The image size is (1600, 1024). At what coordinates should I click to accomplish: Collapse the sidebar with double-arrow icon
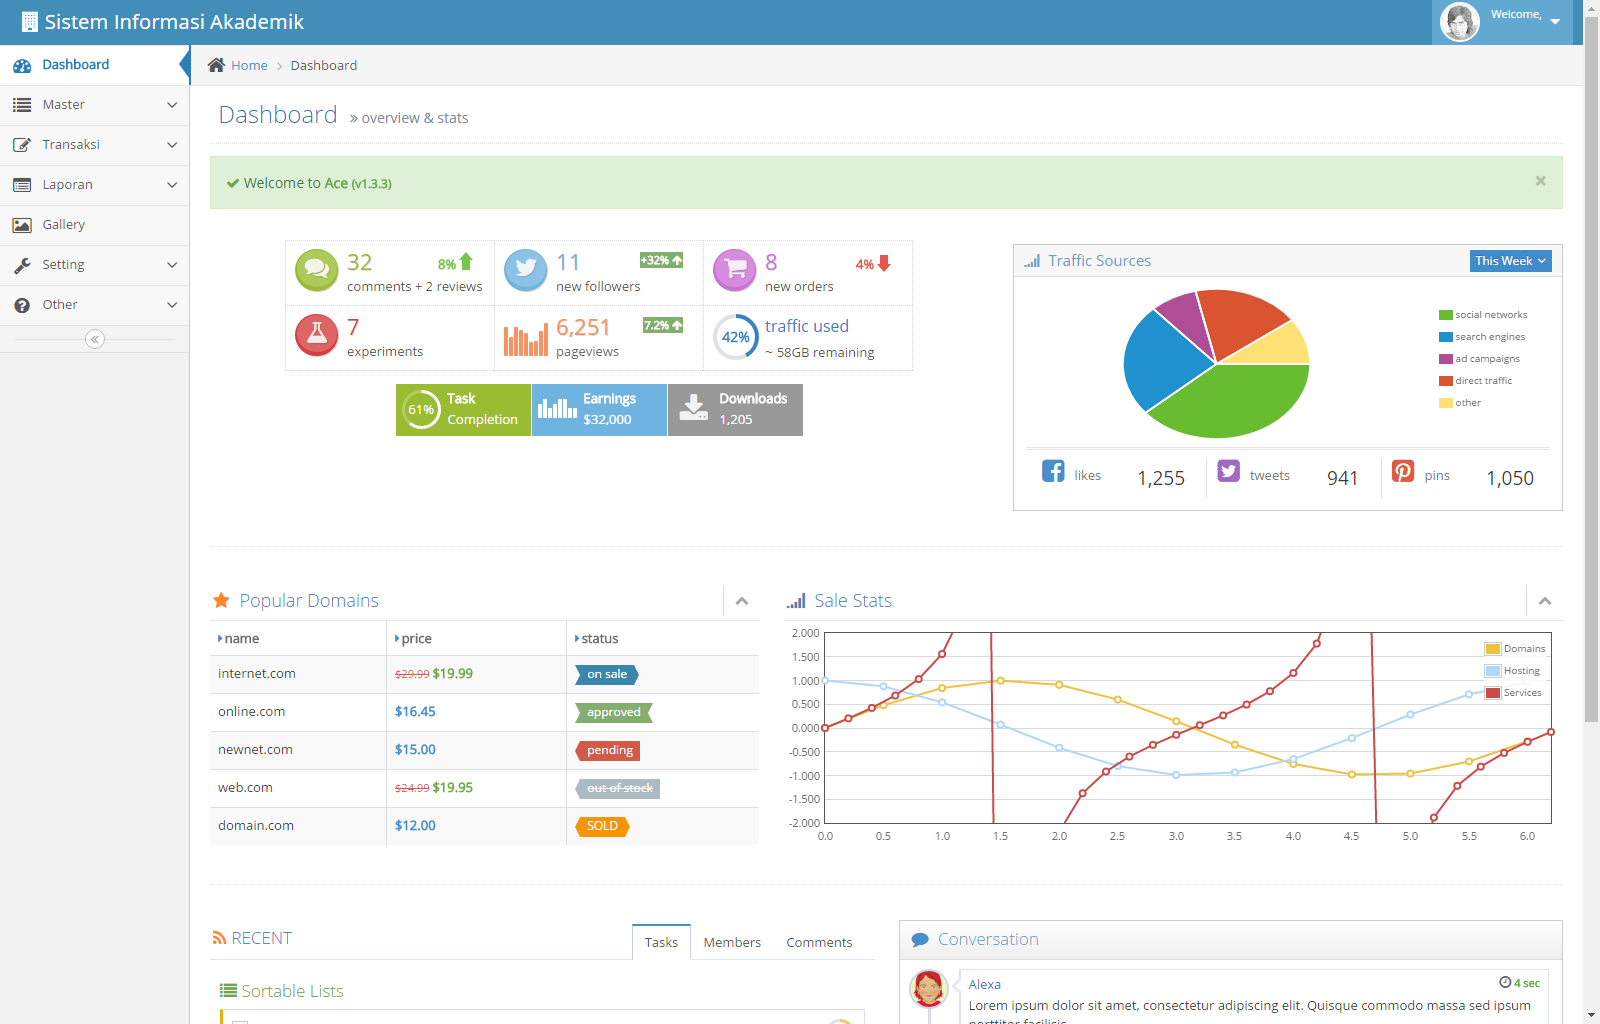coord(95,339)
